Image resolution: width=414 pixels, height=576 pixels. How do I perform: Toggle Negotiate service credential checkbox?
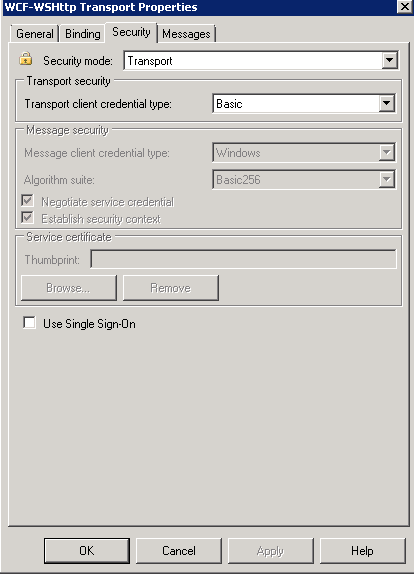[28, 201]
